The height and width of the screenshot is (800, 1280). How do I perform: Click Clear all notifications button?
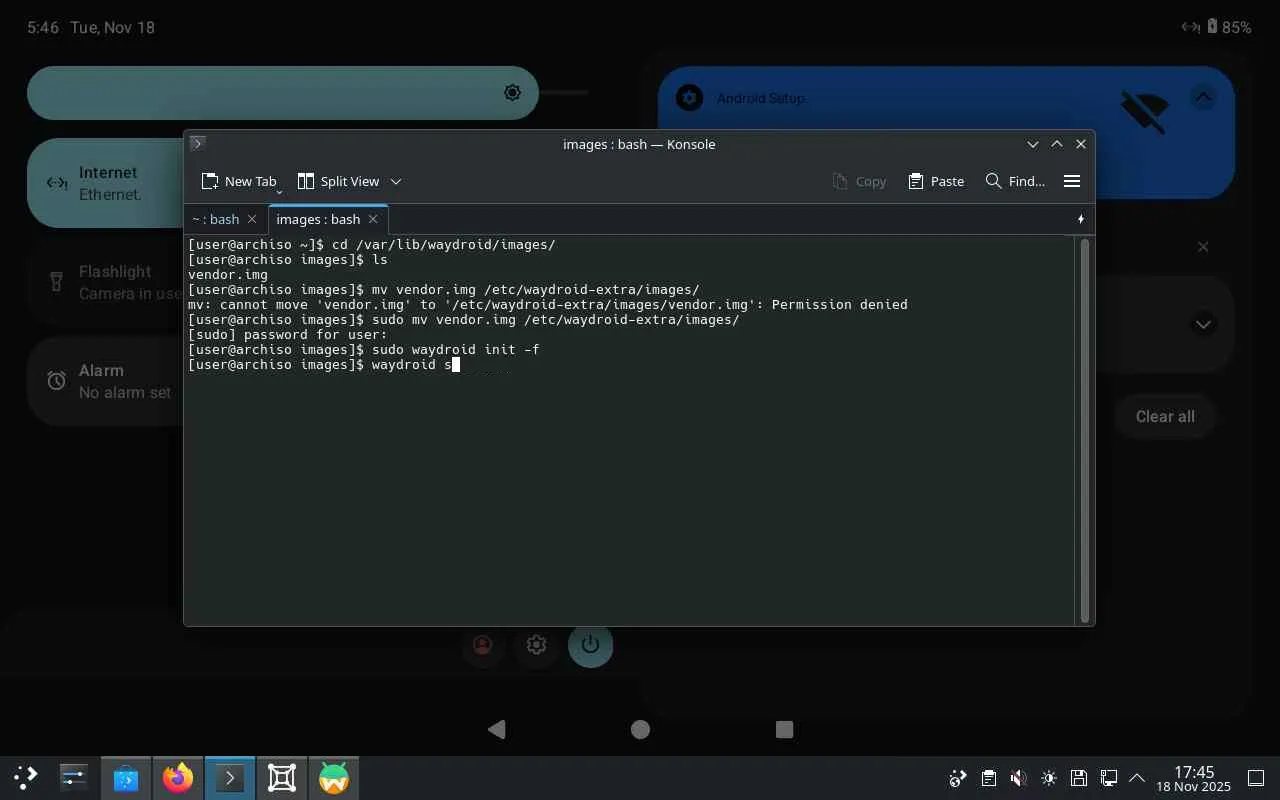pyautogui.click(x=1165, y=416)
